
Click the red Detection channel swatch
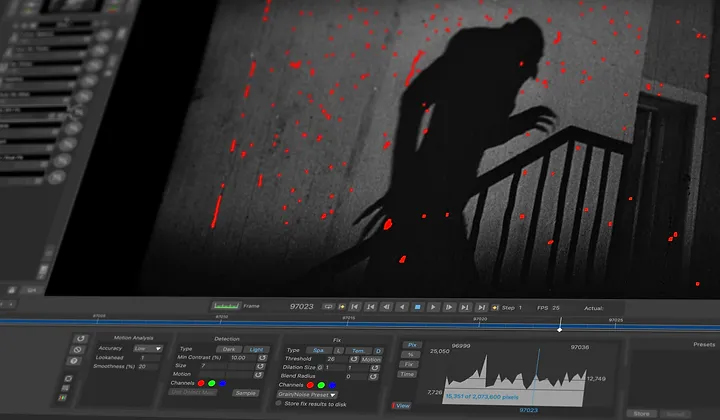coord(201,383)
